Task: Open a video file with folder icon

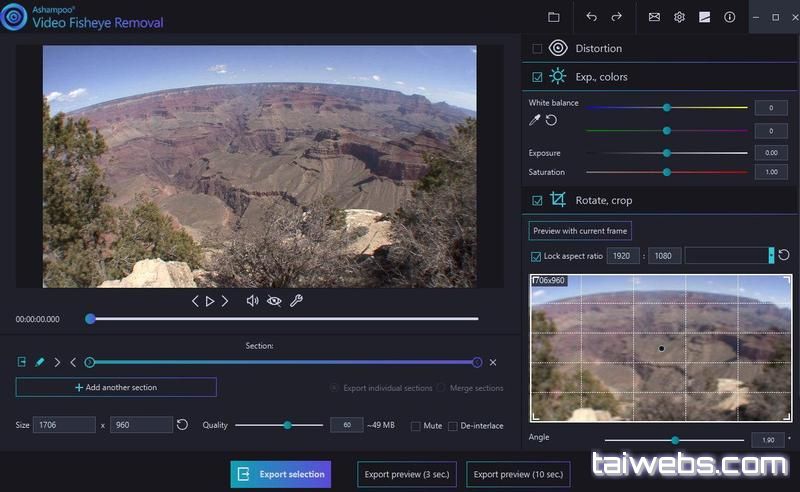Action: [554, 17]
